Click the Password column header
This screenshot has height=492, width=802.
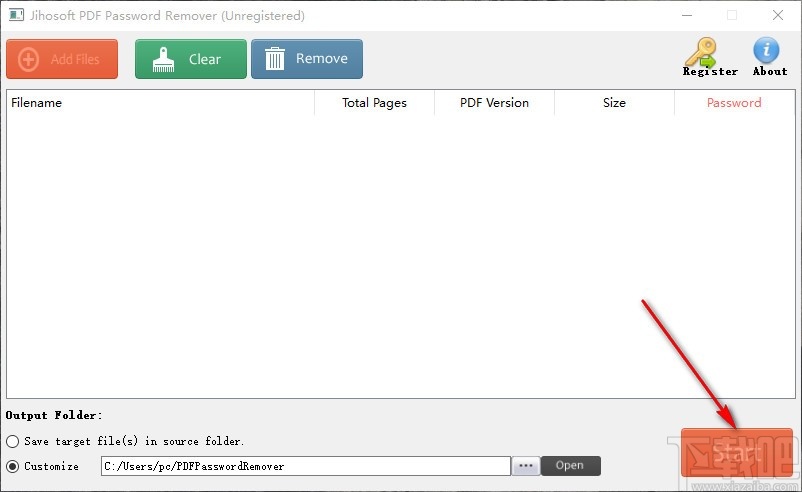(x=734, y=103)
